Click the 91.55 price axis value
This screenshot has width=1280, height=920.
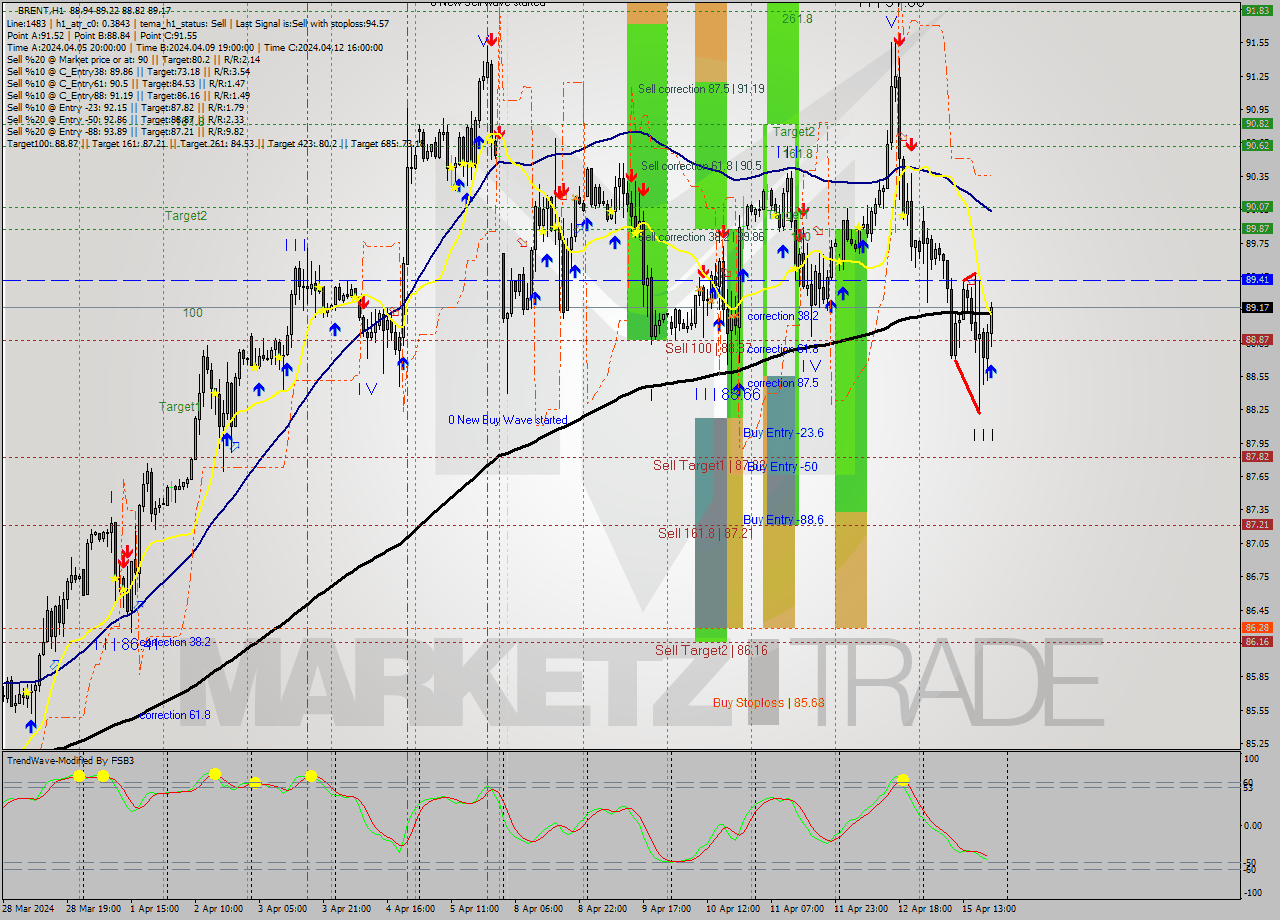(x=1257, y=43)
